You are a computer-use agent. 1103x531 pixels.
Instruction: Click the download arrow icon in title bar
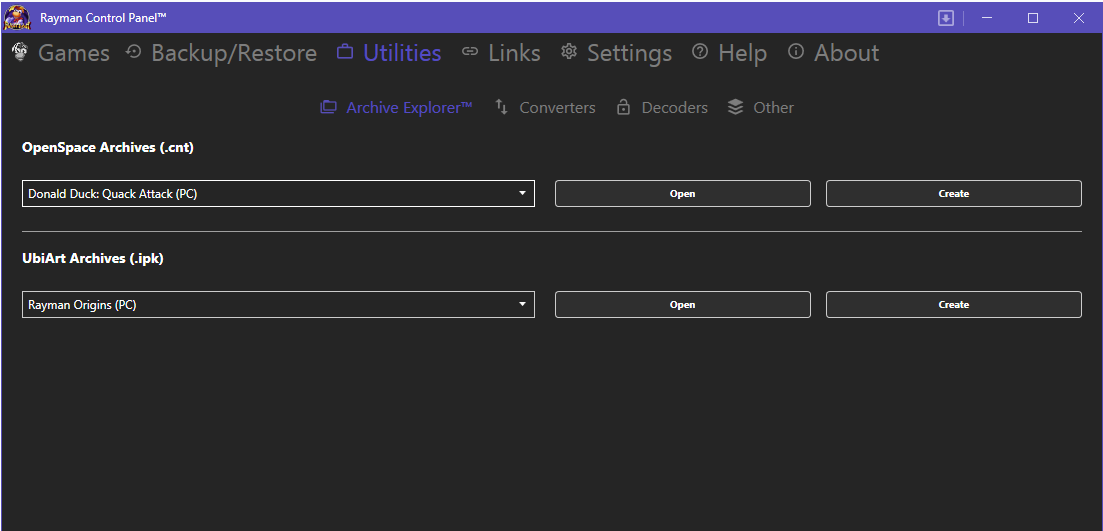pyautogui.click(x=946, y=18)
